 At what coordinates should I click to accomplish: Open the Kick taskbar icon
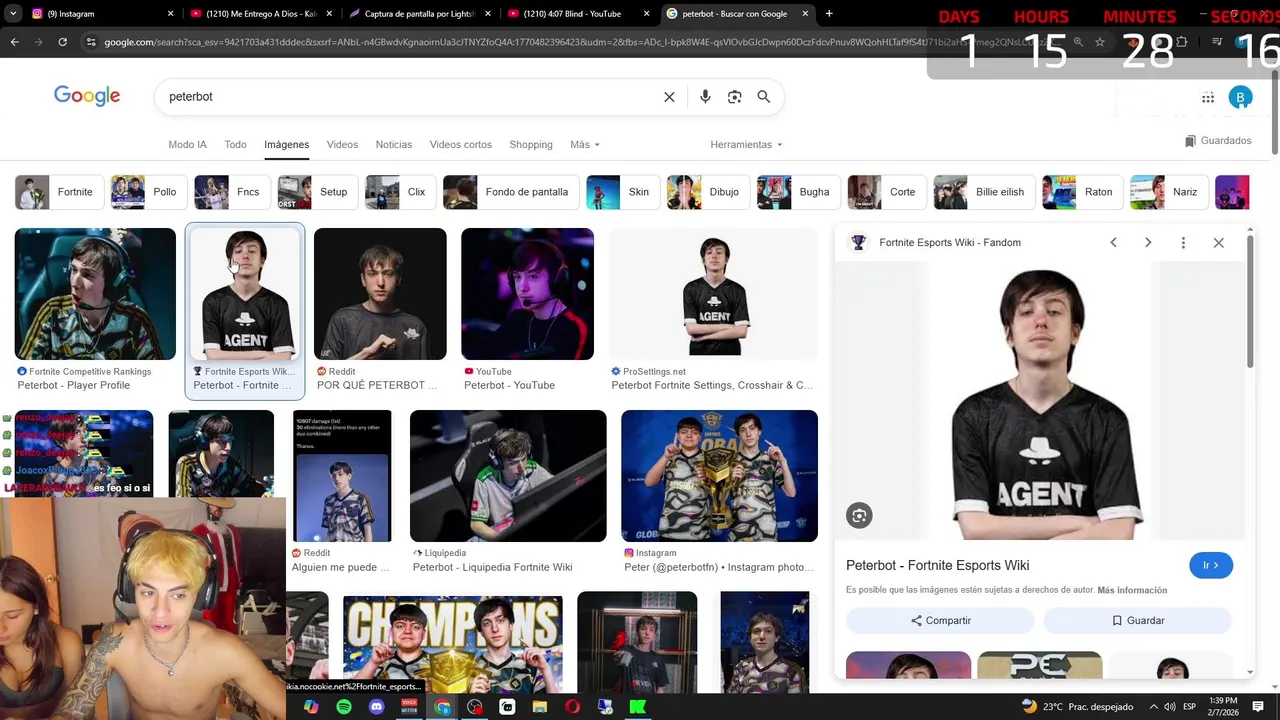tap(637, 707)
